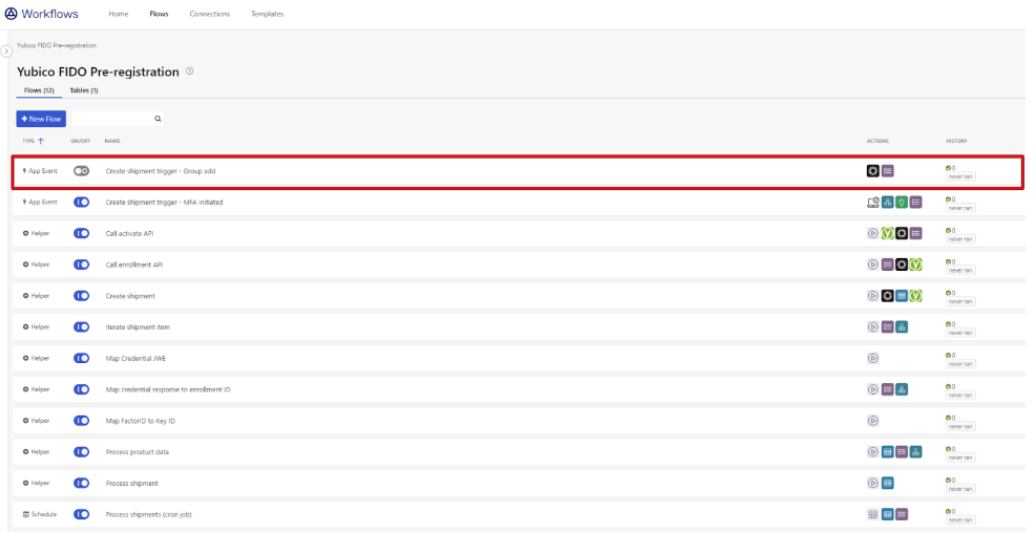Open the Flows menu in top navigation
This screenshot has width=1036, height=538.
coord(159,14)
